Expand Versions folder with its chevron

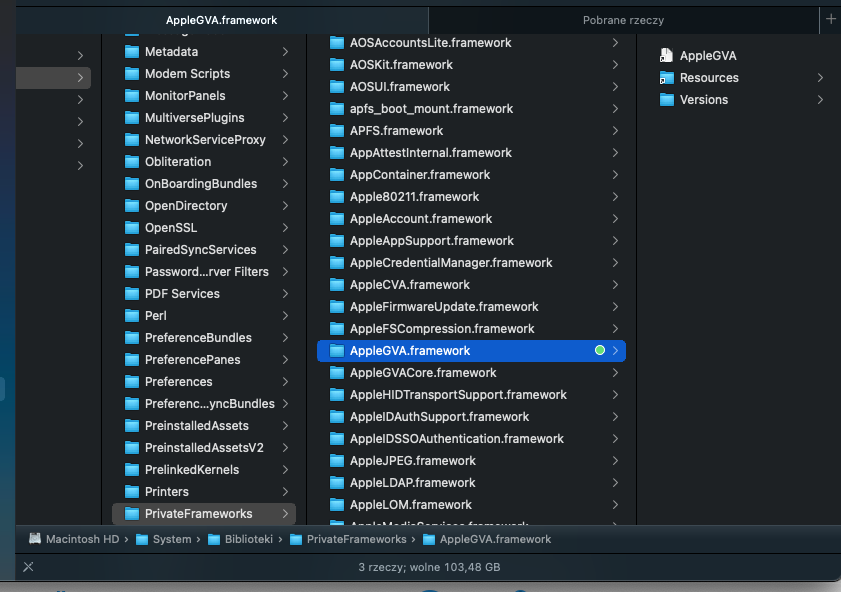pos(820,100)
